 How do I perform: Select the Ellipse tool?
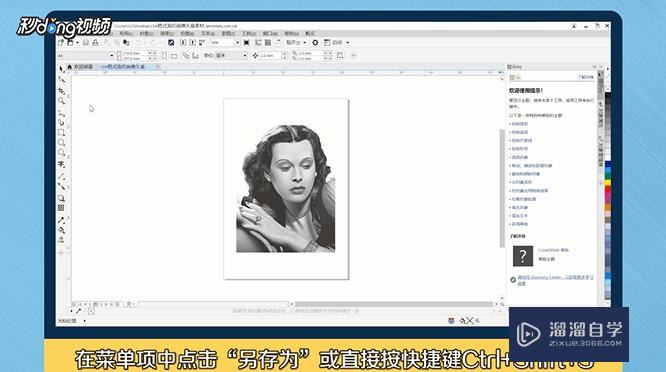pyautogui.click(x=61, y=143)
